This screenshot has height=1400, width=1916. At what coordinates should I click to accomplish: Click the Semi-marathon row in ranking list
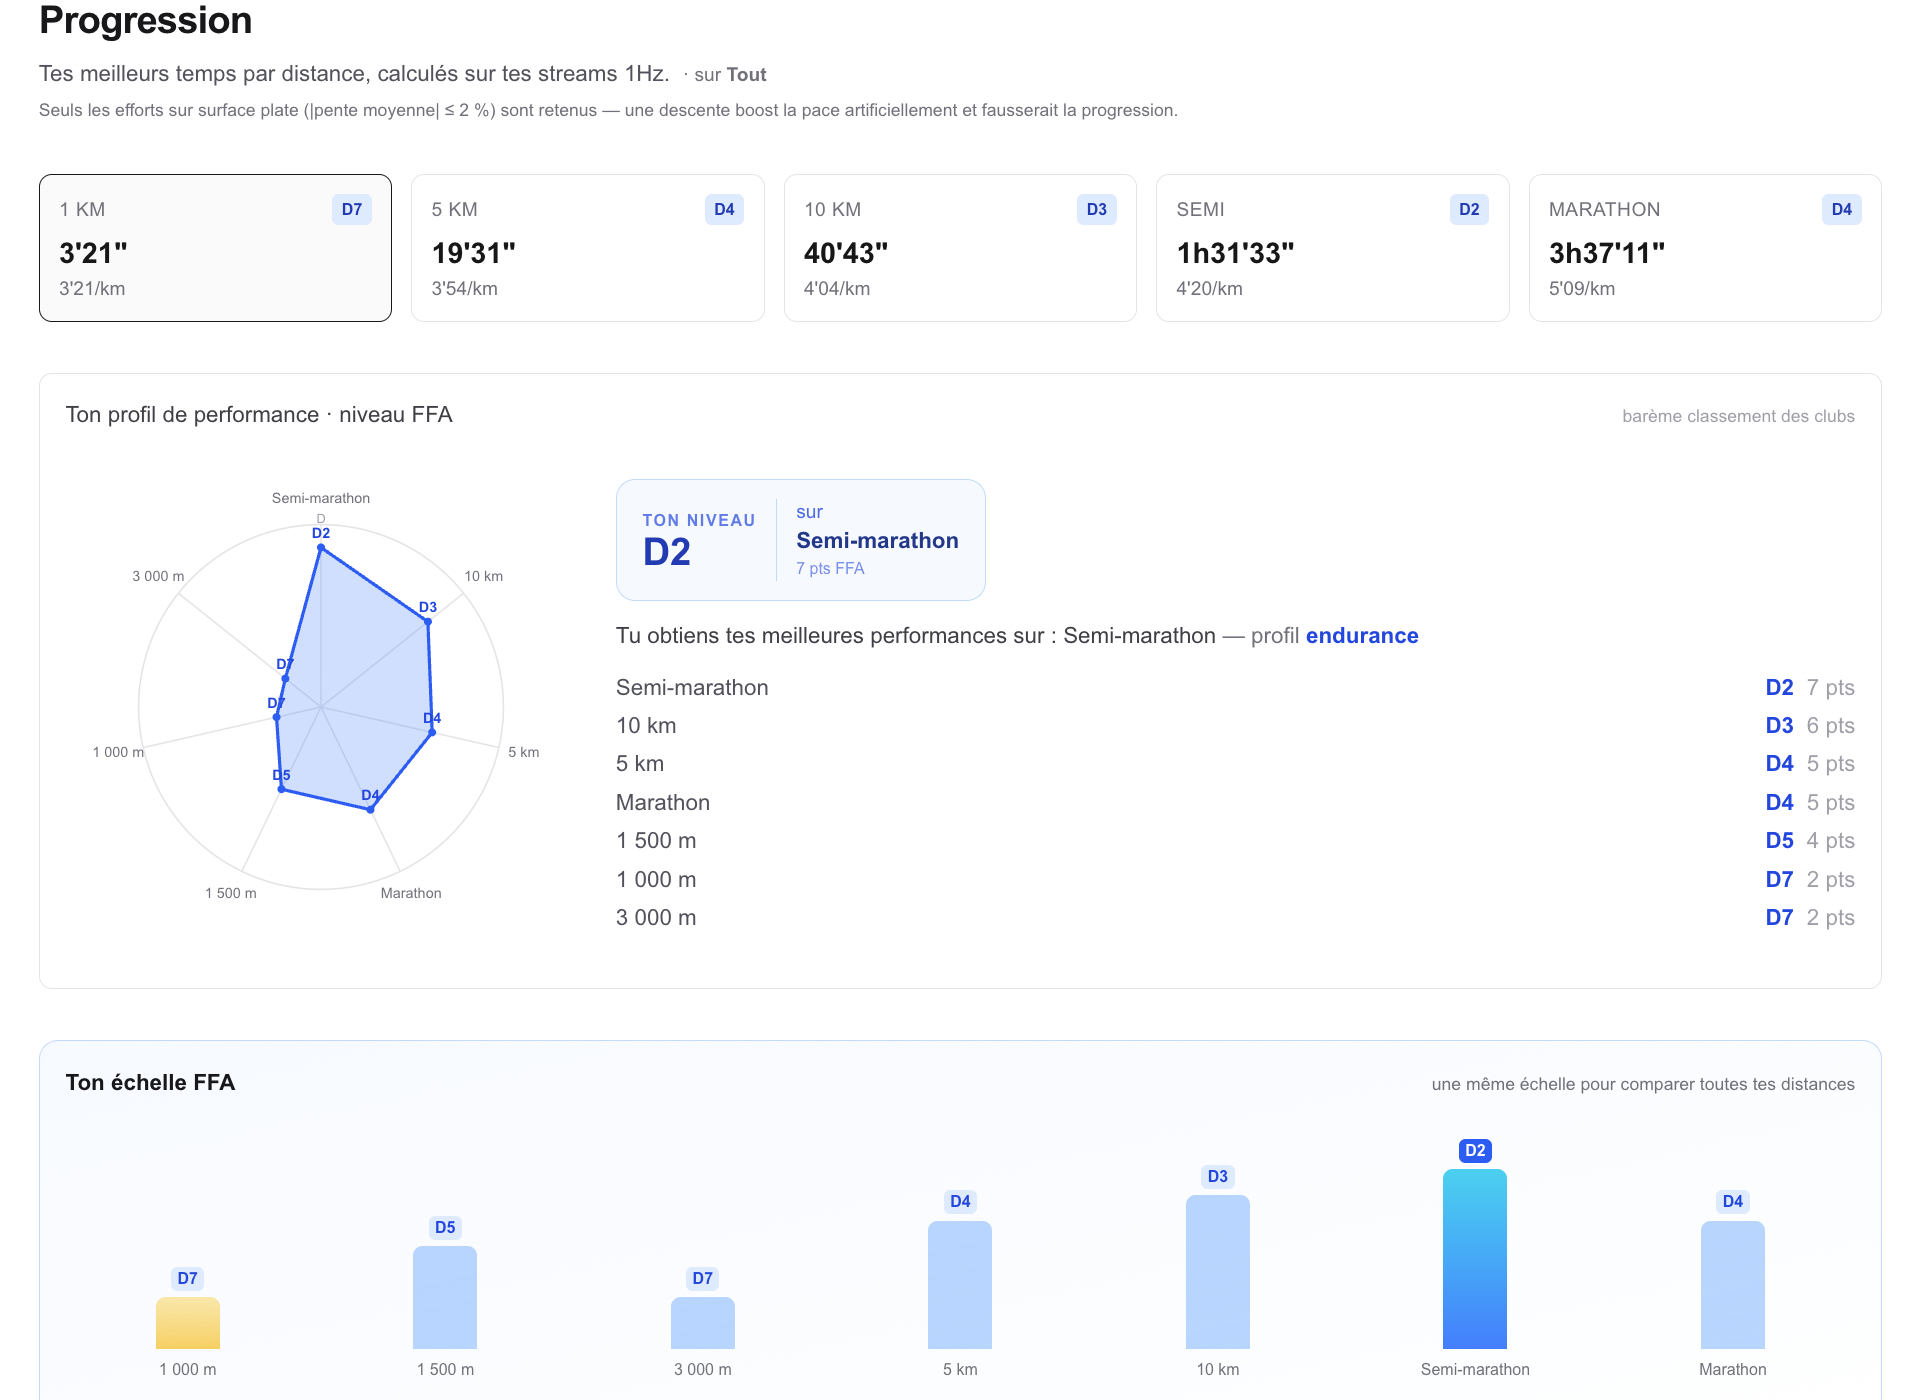(x=1235, y=688)
